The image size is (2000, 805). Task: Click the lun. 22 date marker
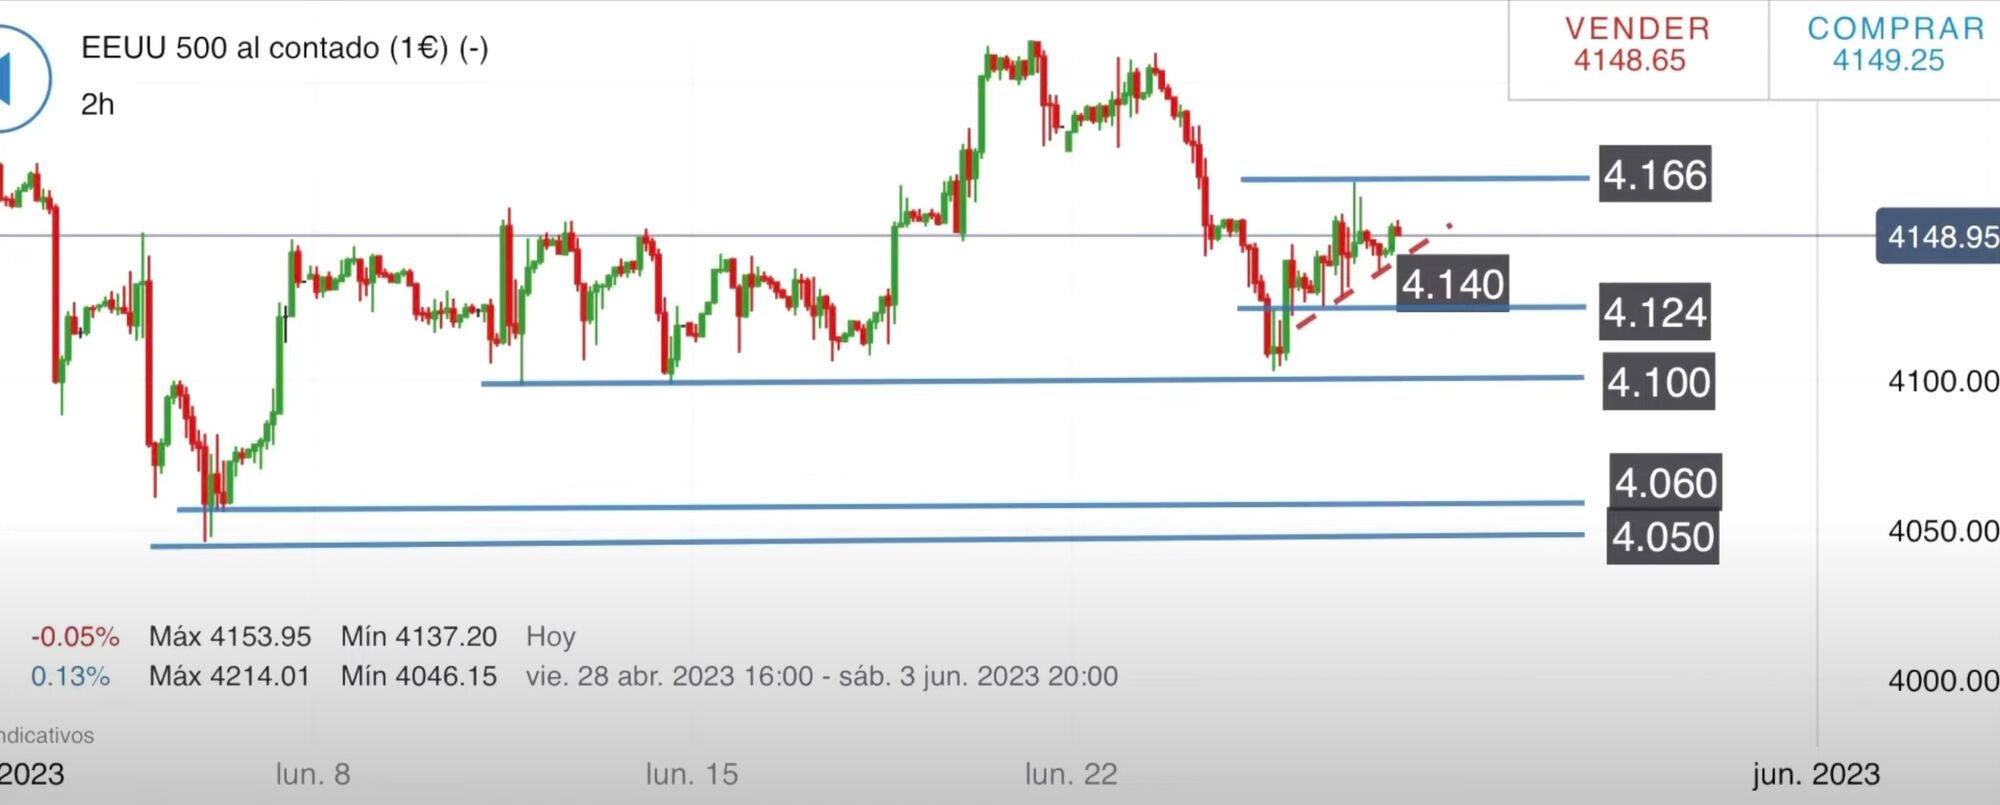pyautogui.click(x=1070, y=774)
